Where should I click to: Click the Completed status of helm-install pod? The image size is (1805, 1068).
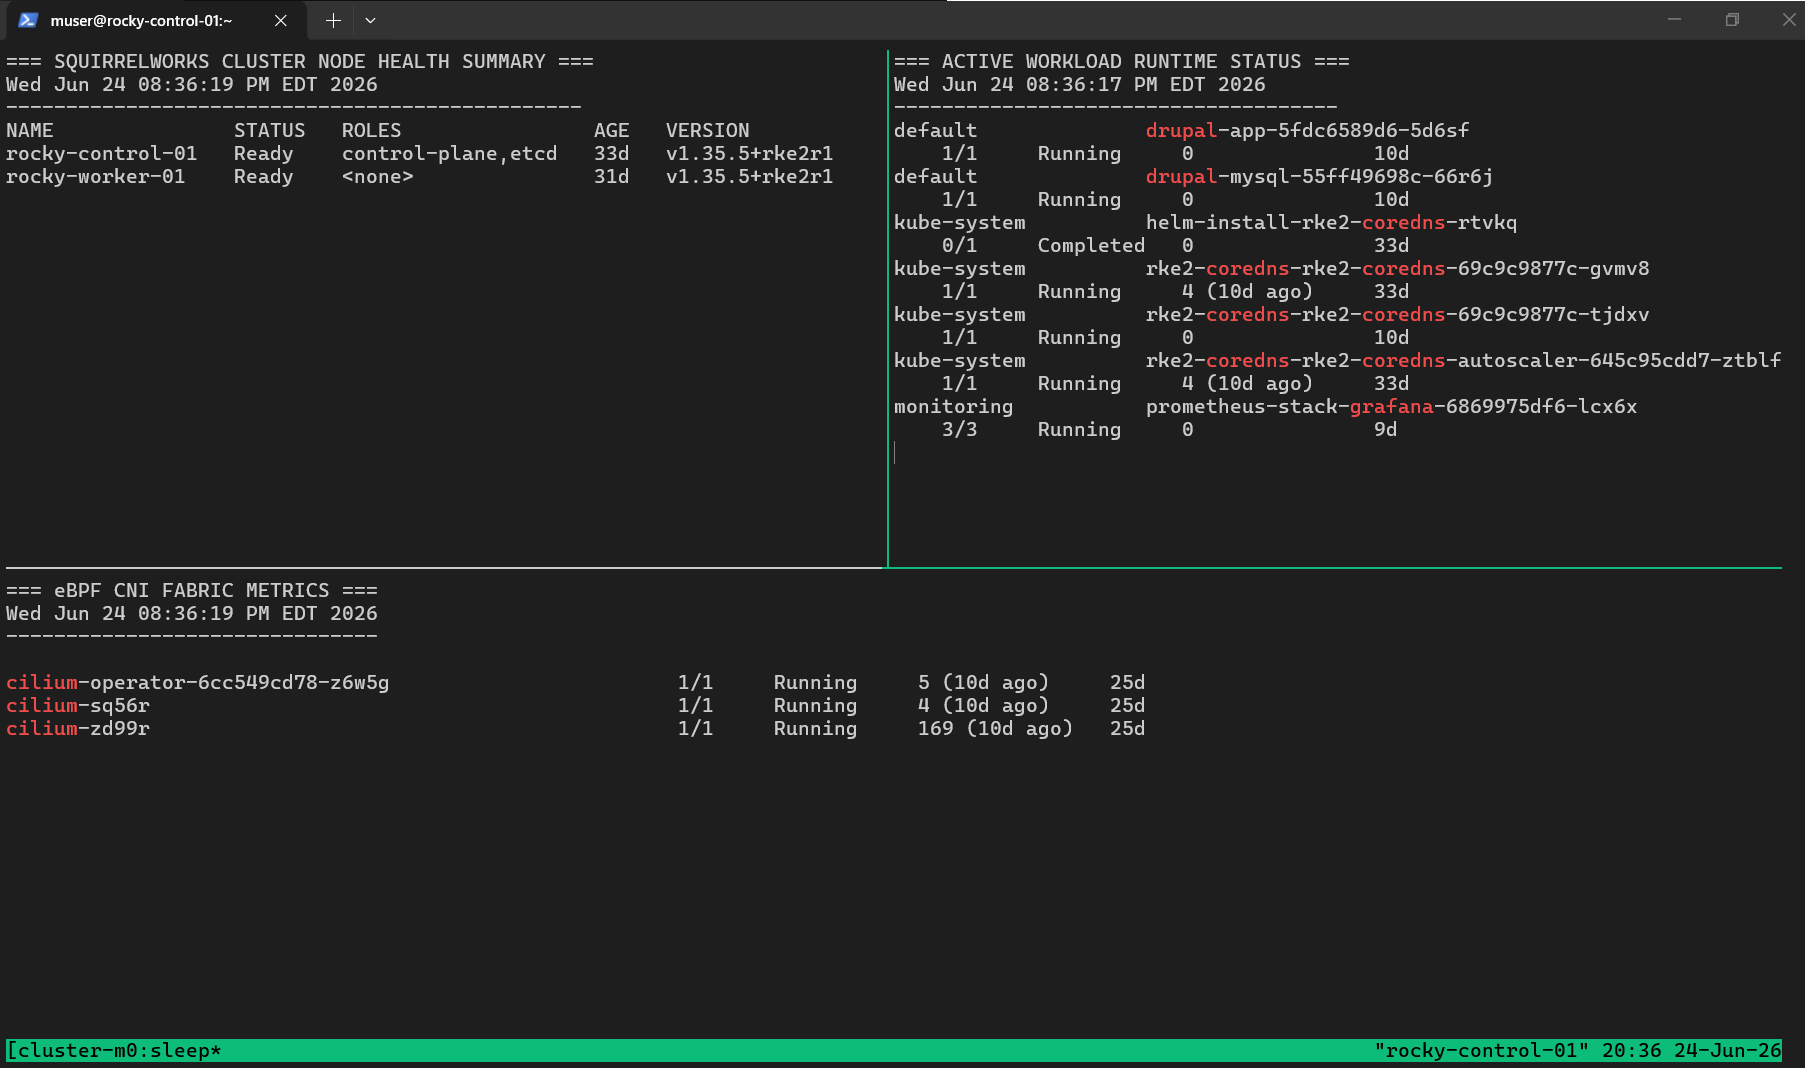click(x=1092, y=246)
